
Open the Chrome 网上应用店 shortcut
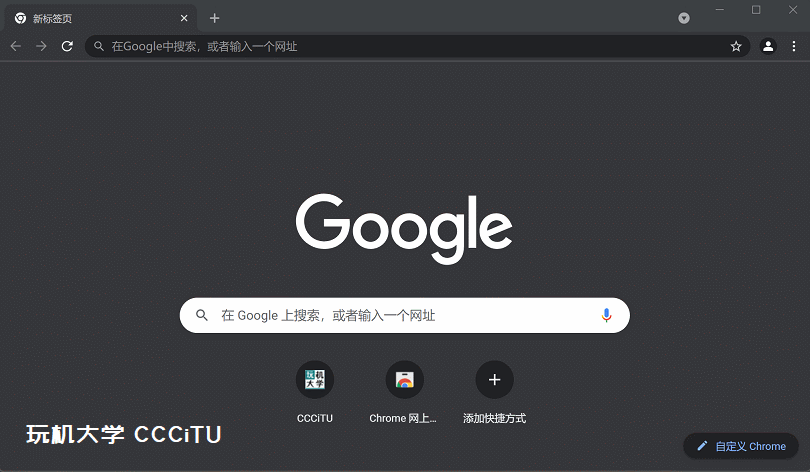(x=404, y=380)
